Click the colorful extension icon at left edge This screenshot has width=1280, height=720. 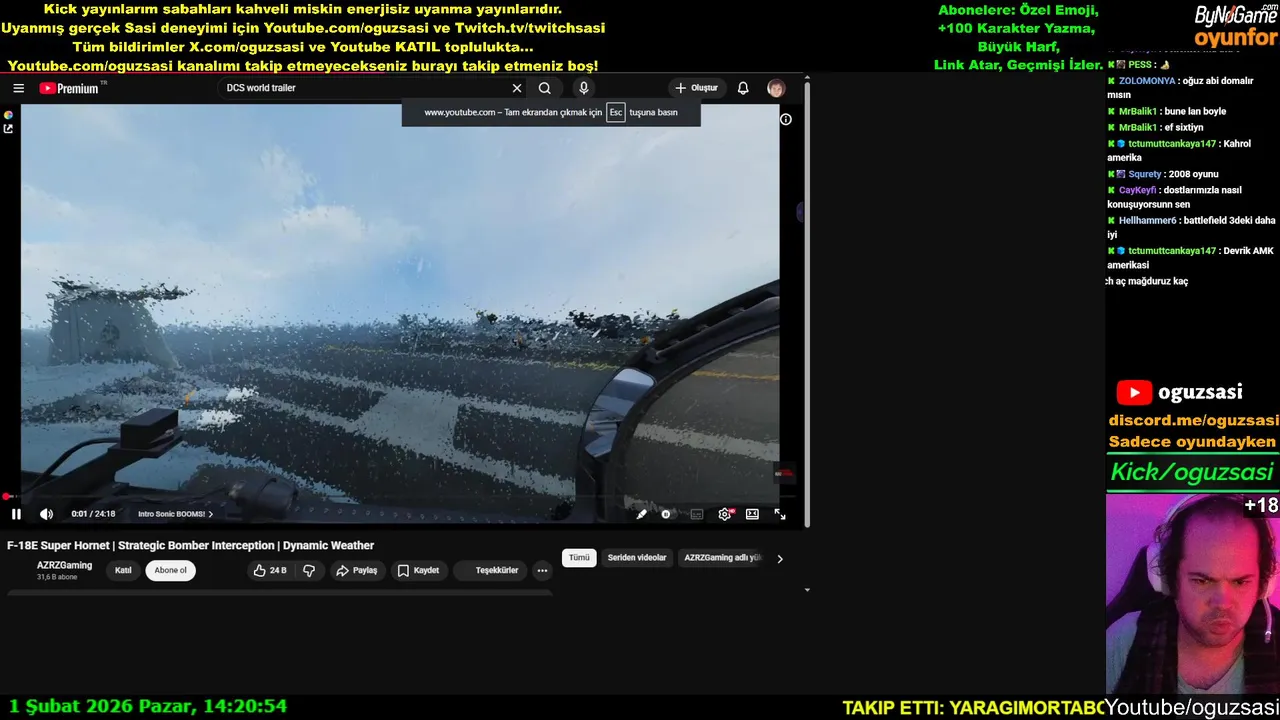tap(8, 115)
